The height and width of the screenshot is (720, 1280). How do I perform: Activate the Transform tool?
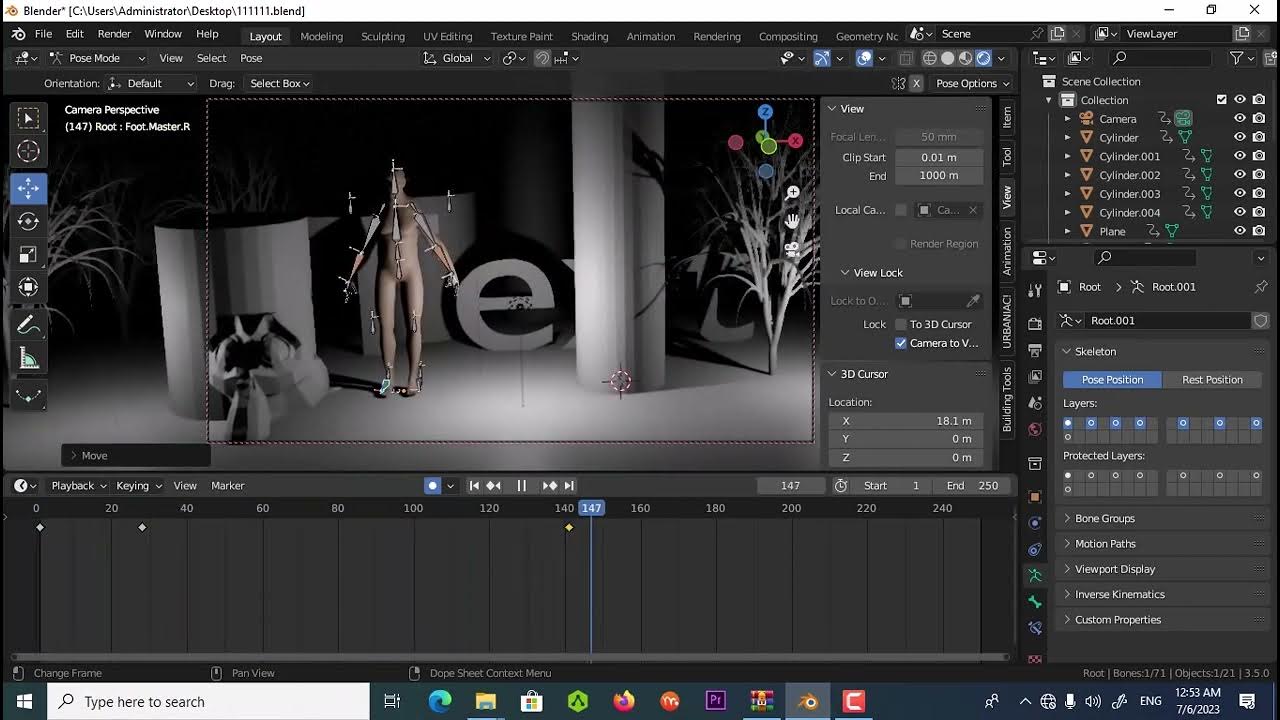point(28,288)
